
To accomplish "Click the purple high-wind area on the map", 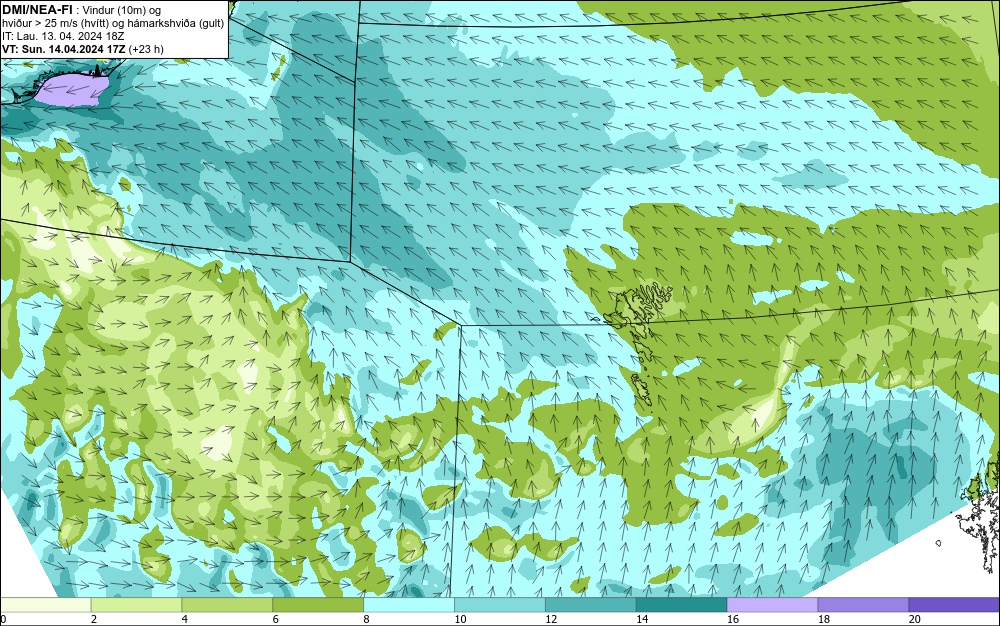I will tap(71, 89).
